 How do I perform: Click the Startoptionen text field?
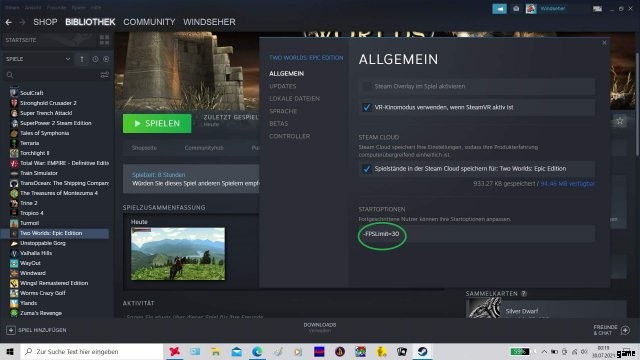point(477,234)
